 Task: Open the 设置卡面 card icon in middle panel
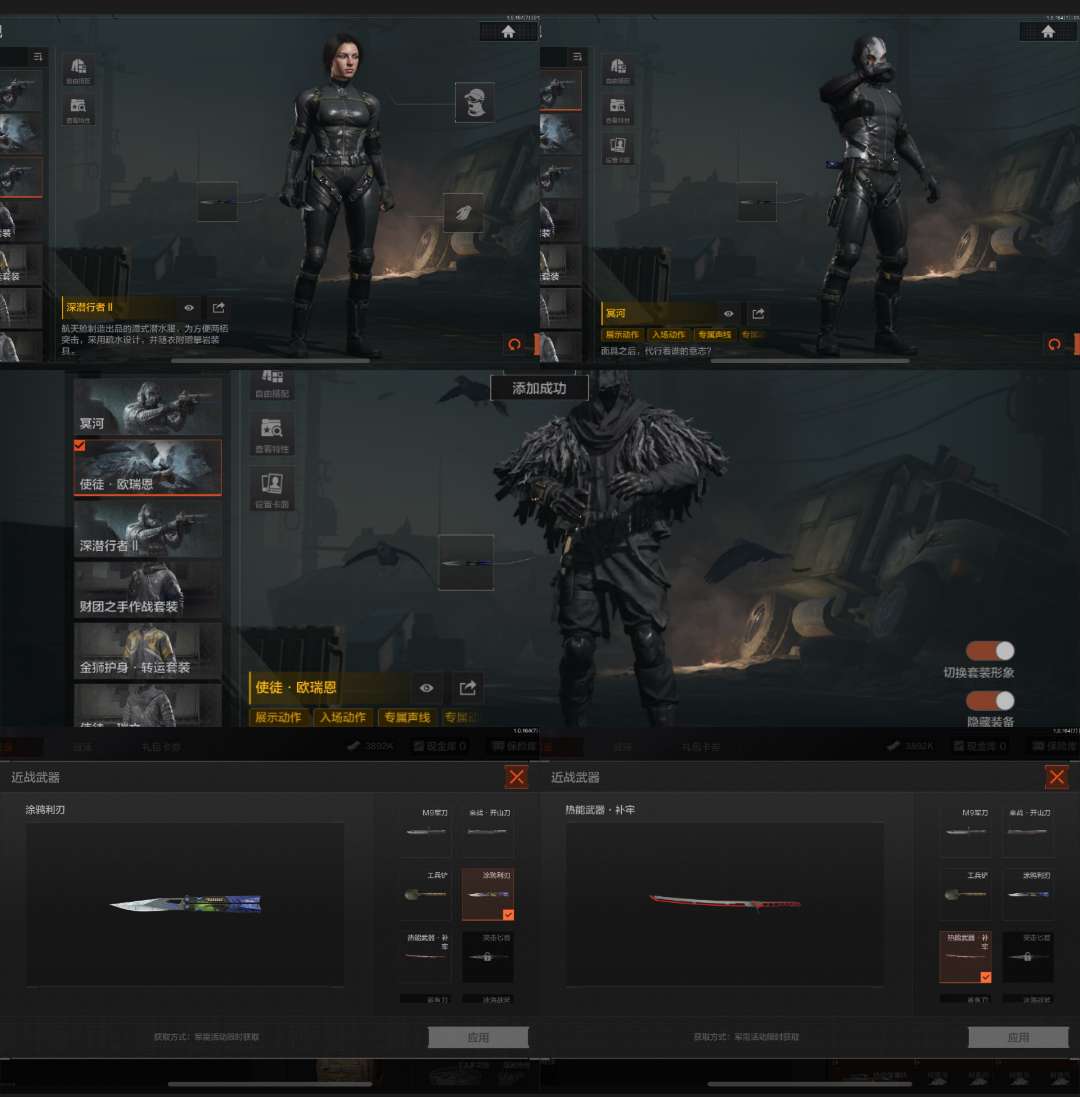click(271, 488)
